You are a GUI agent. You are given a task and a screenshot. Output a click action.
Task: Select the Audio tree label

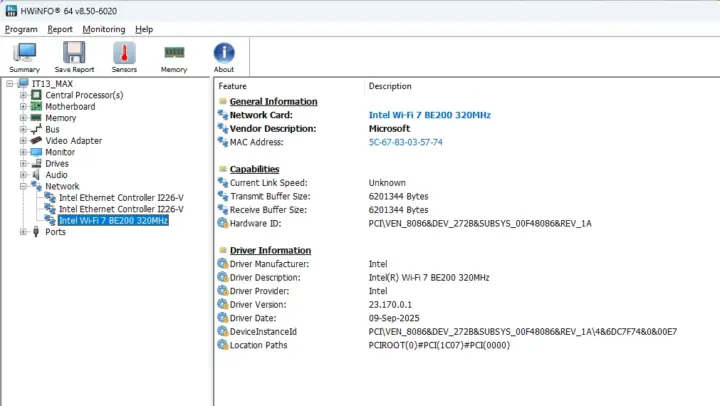[x=56, y=175]
